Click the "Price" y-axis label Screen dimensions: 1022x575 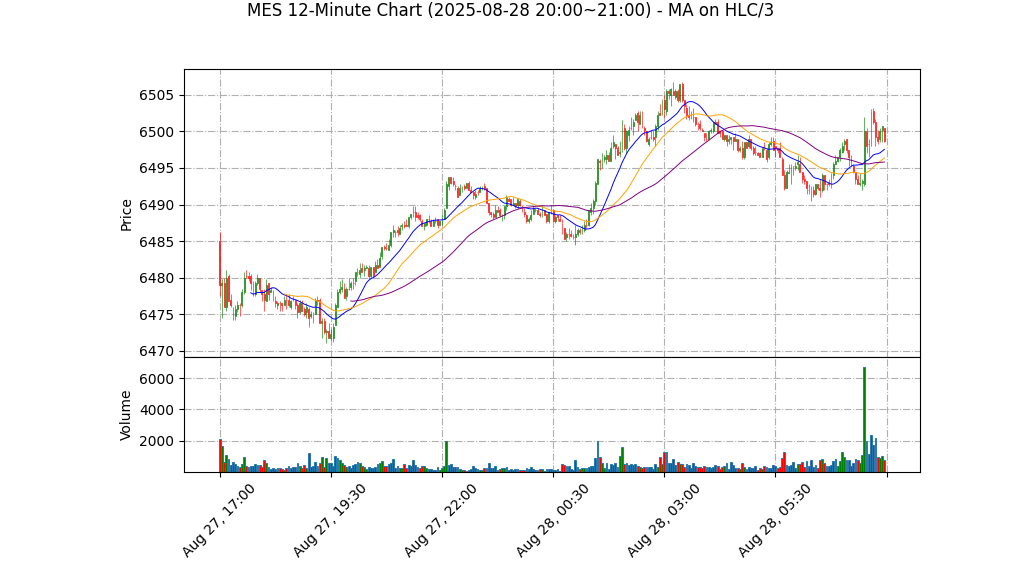pyautogui.click(x=126, y=215)
